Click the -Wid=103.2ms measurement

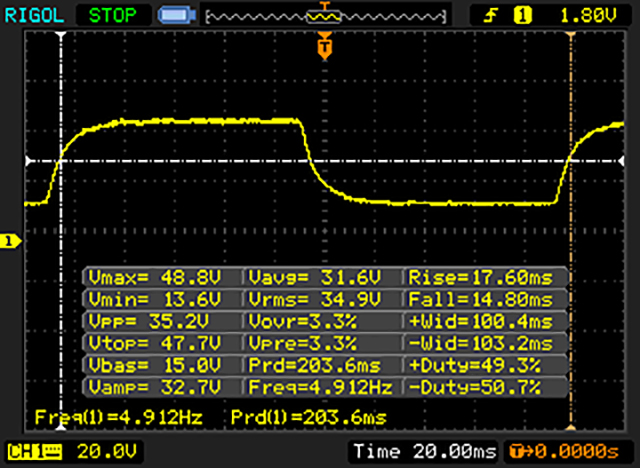click(480, 343)
